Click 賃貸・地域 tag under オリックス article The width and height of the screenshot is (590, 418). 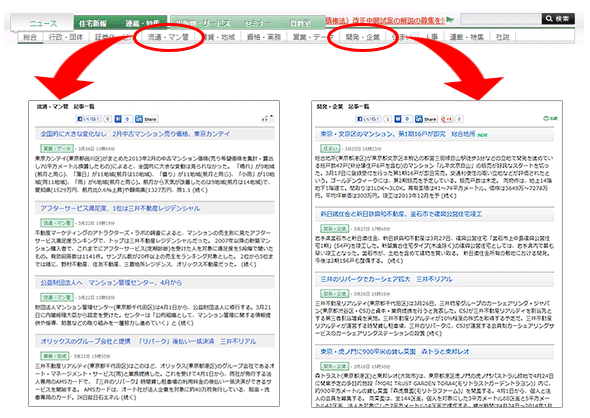[x=55, y=356]
